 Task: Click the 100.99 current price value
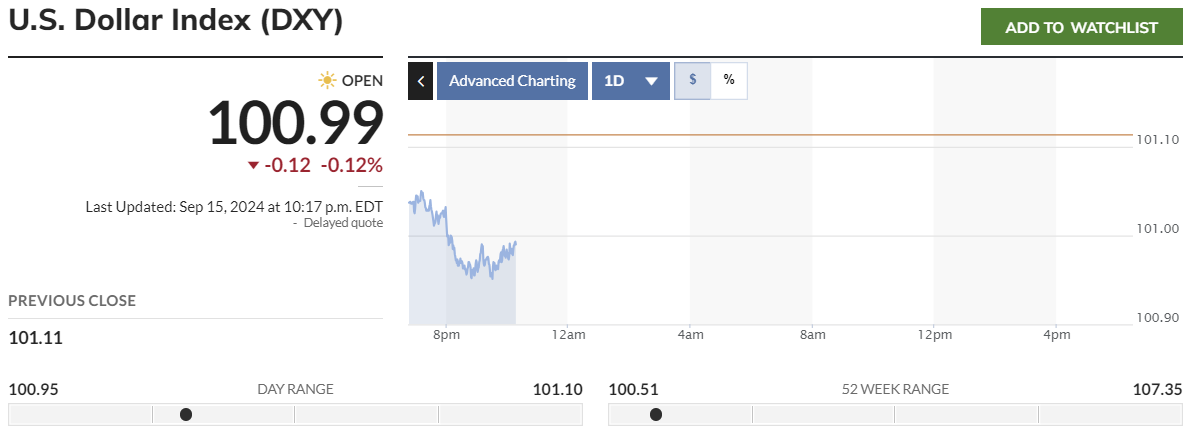tap(295, 123)
